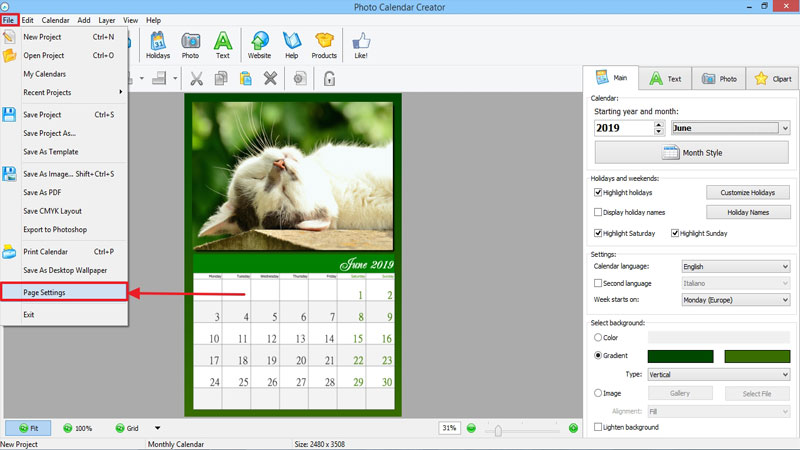The image size is (800, 450).
Task: Enable Display holiday names checkbox
Action: point(598,212)
